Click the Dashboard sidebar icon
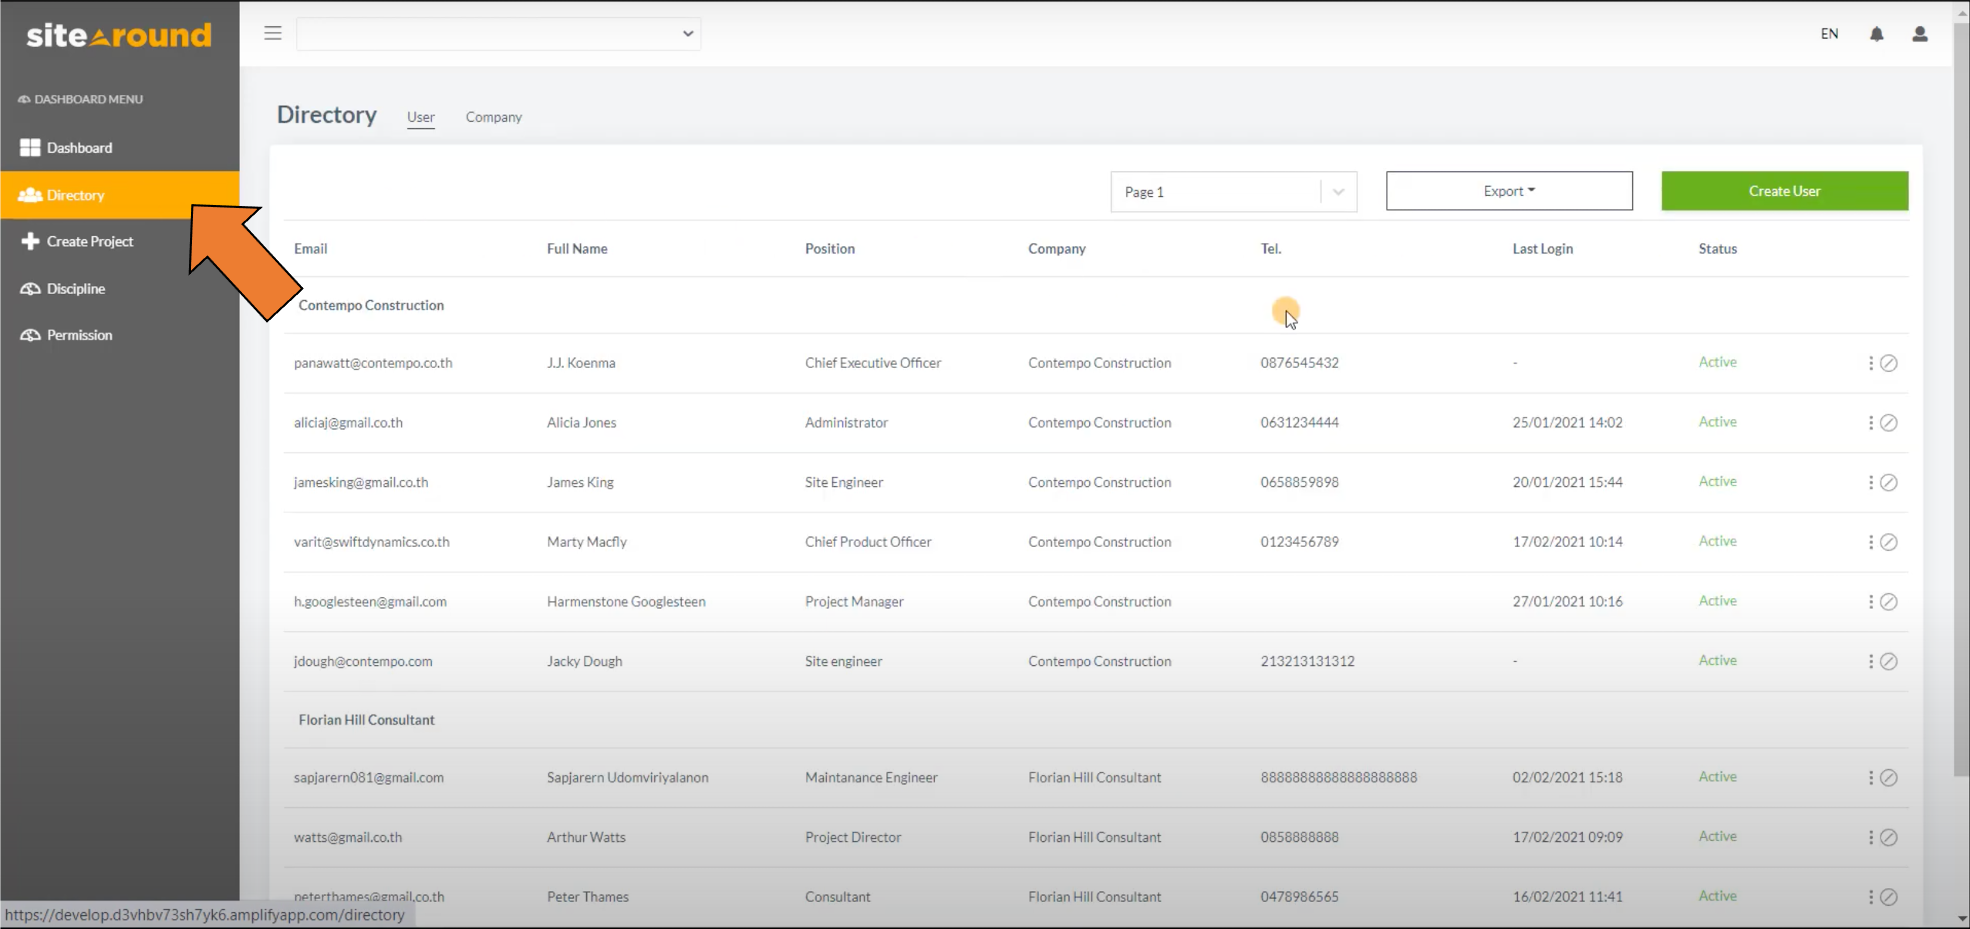This screenshot has height=929, width=1970. (30, 148)
